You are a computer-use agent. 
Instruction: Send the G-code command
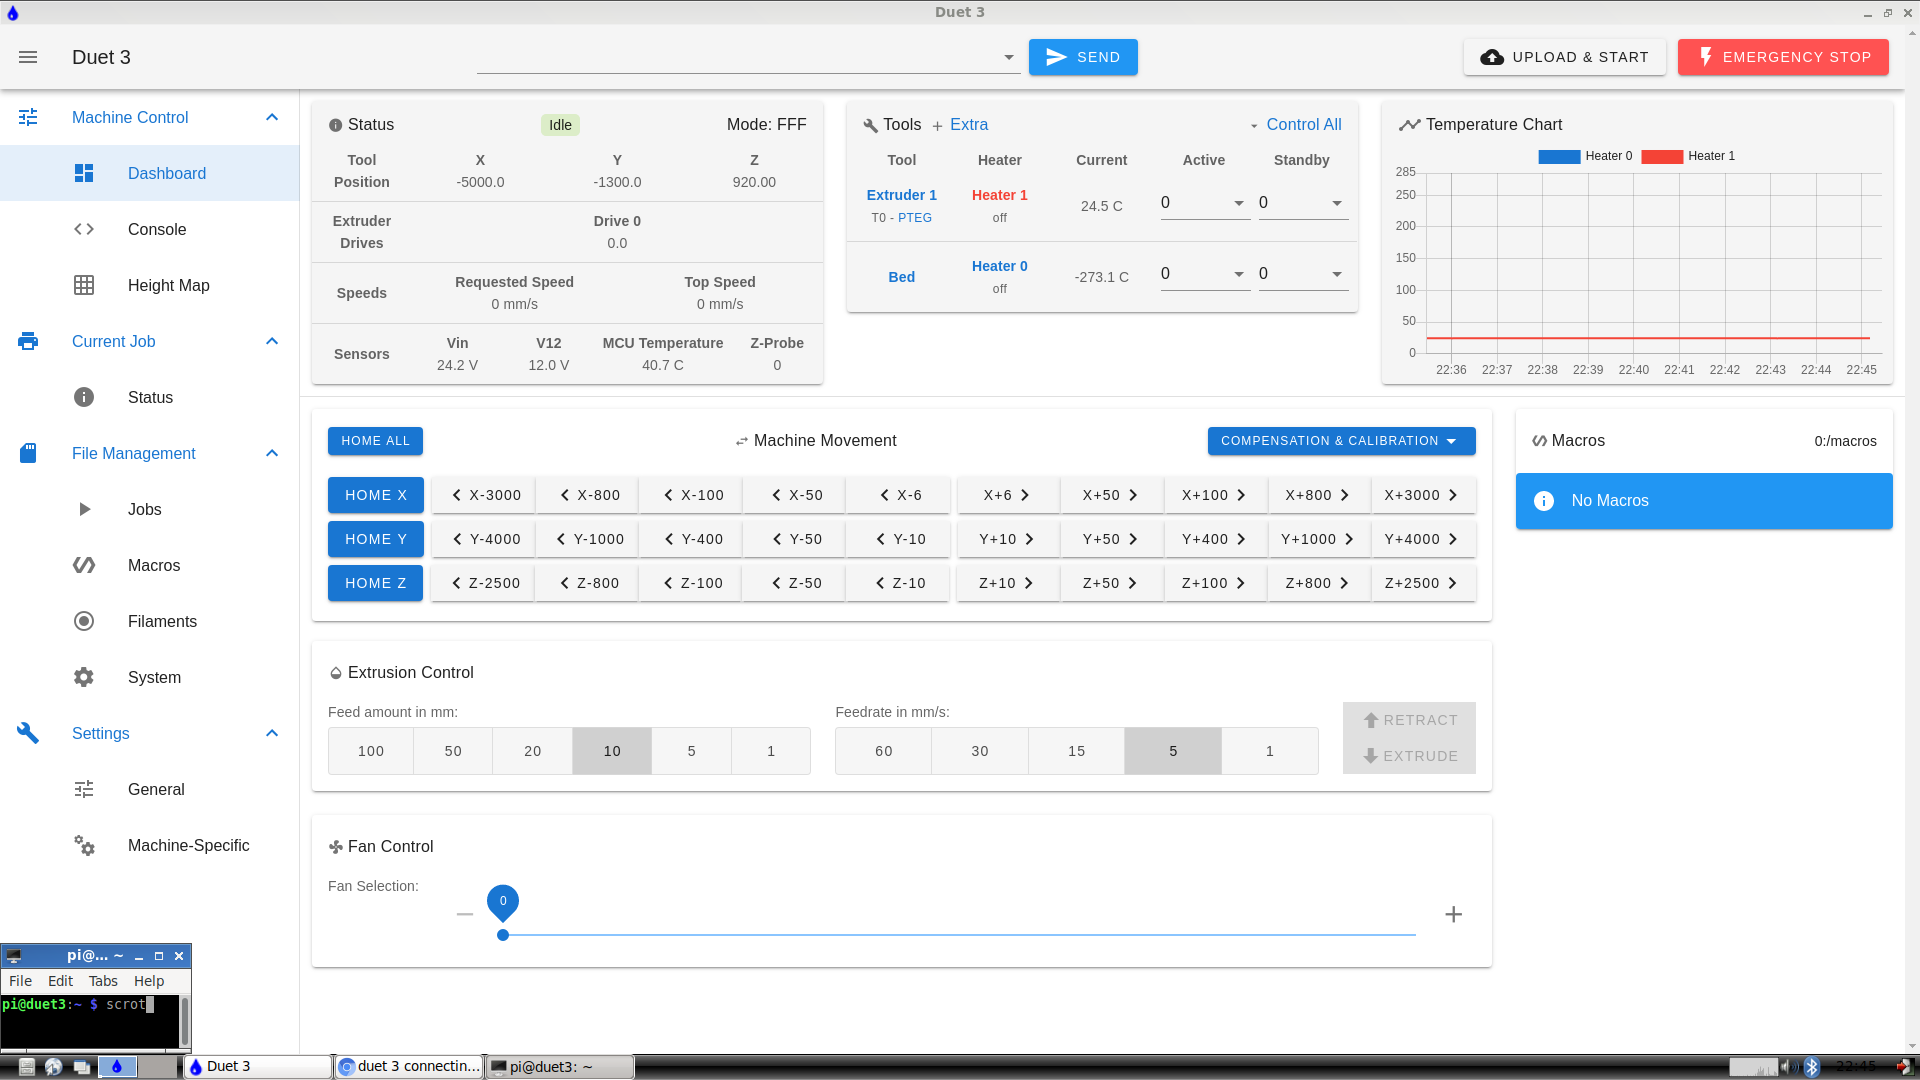point(1083,57)
